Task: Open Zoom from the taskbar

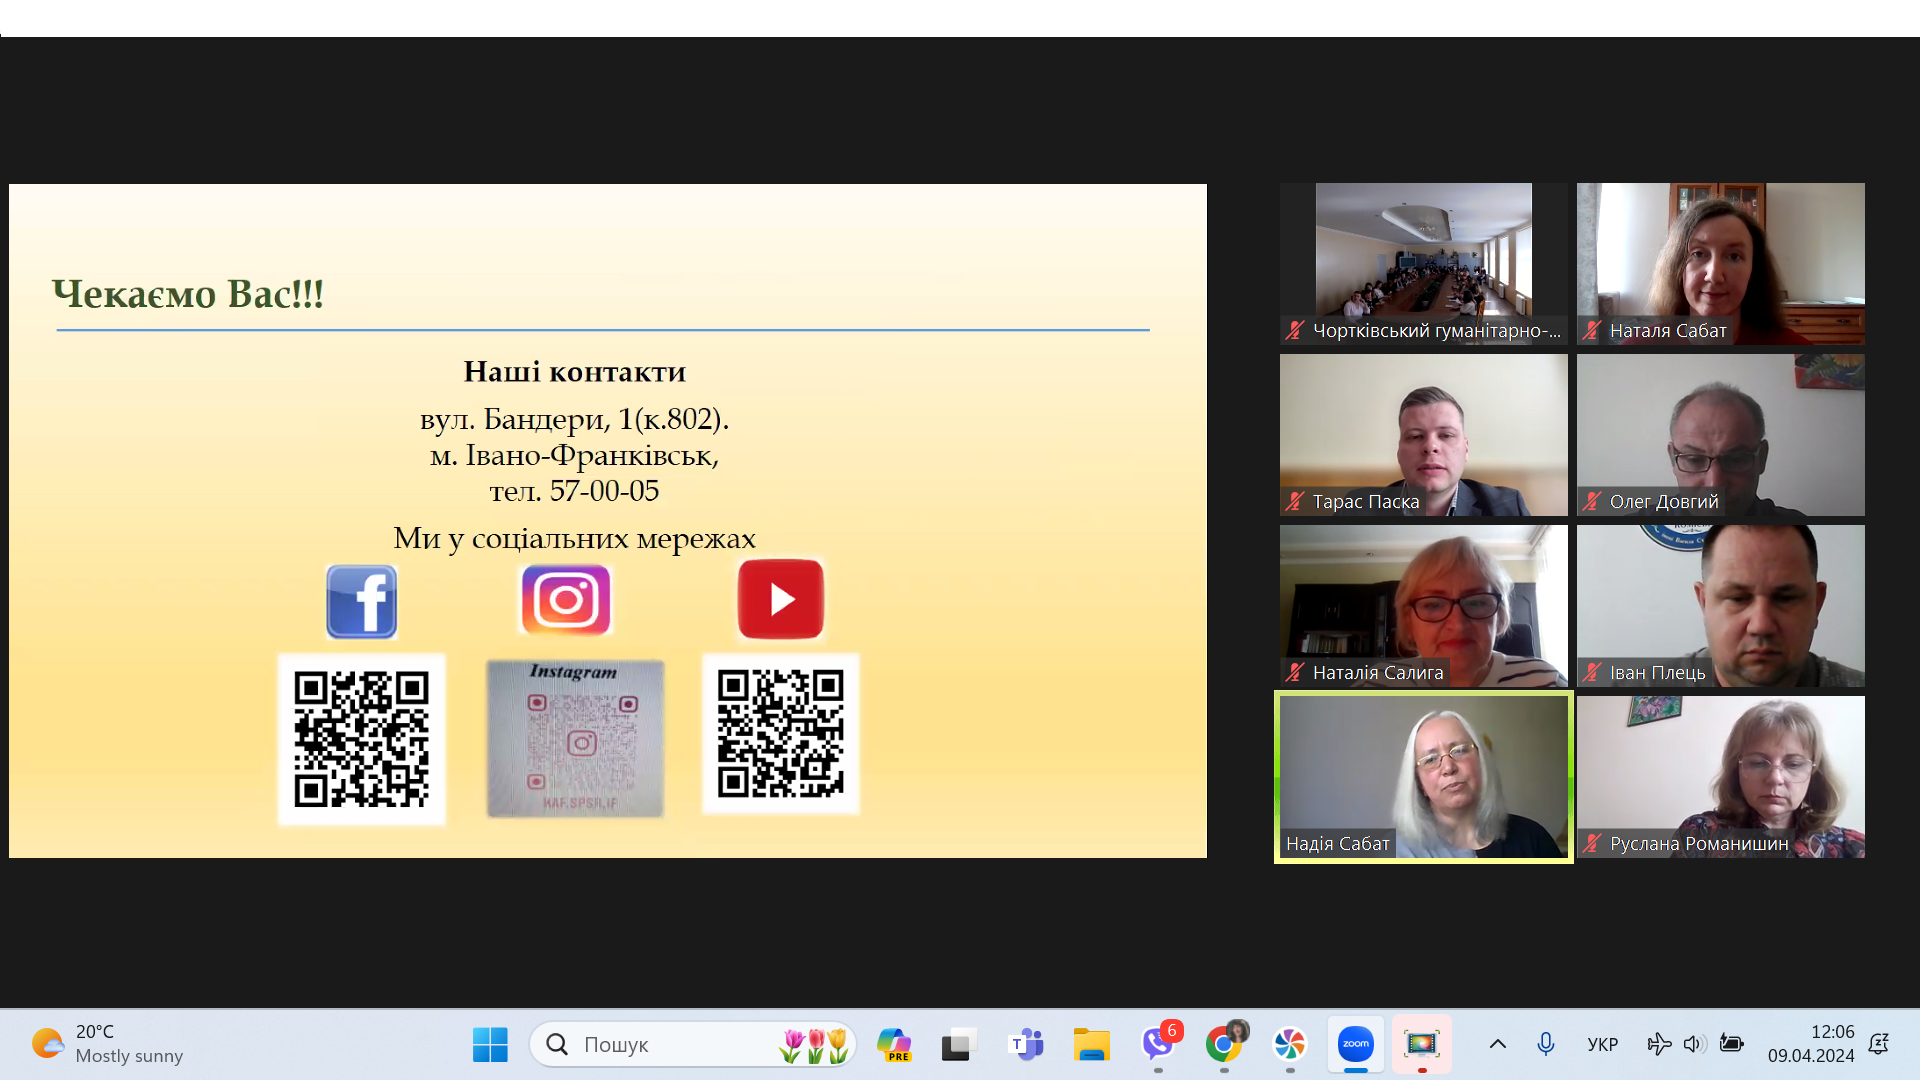Action: pyautogui.click(x=1355, y=1044)
